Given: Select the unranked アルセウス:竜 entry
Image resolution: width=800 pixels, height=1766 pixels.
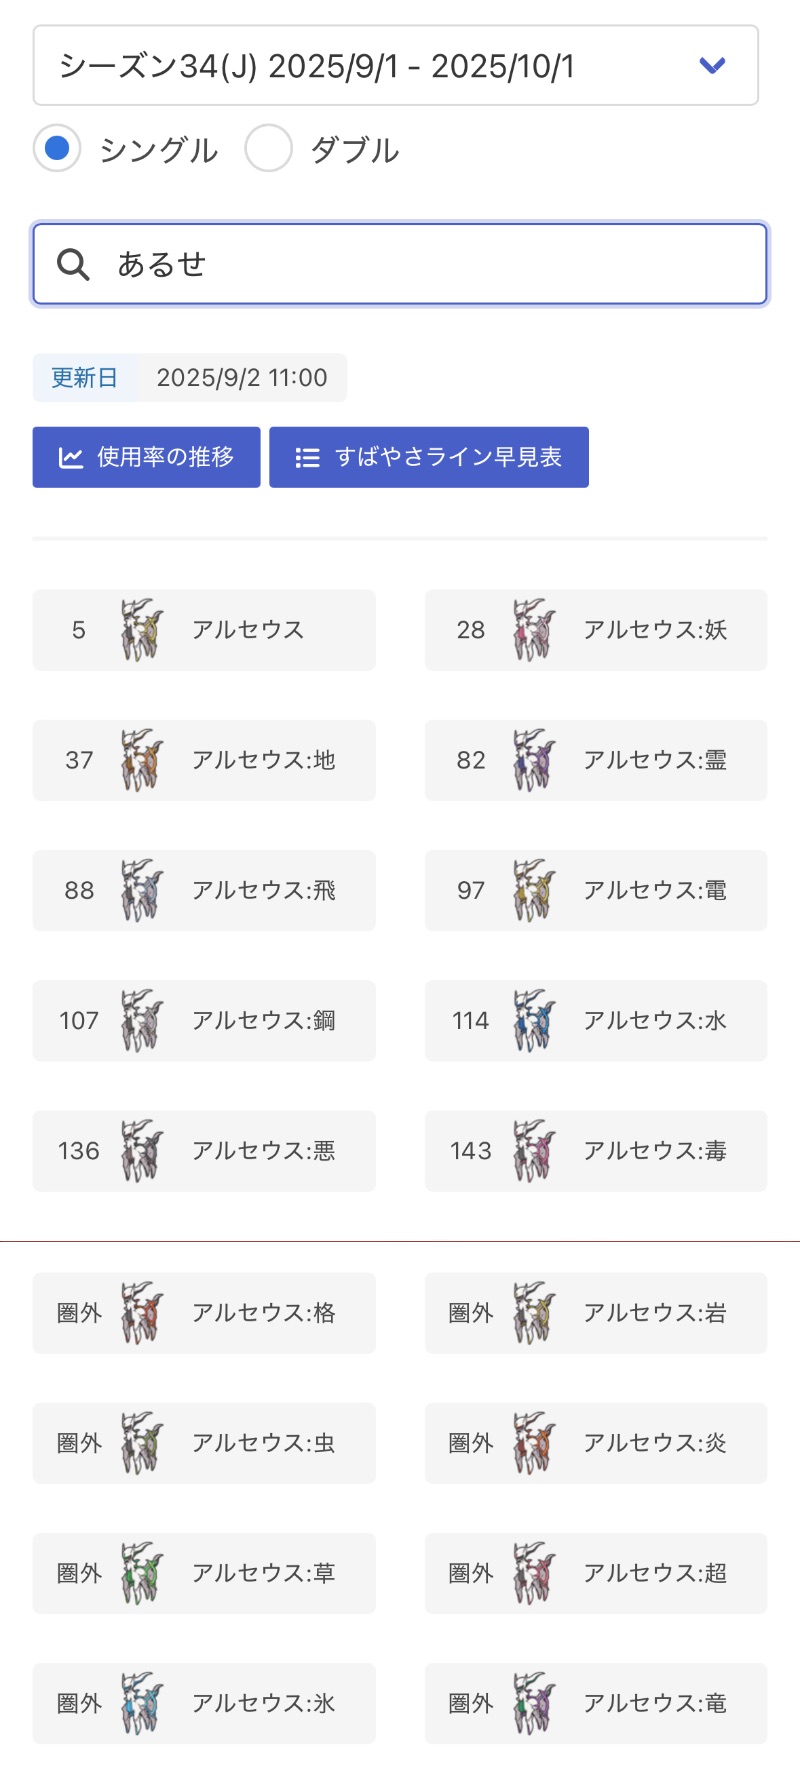Looking at the screenshot, I should 596,1703.
